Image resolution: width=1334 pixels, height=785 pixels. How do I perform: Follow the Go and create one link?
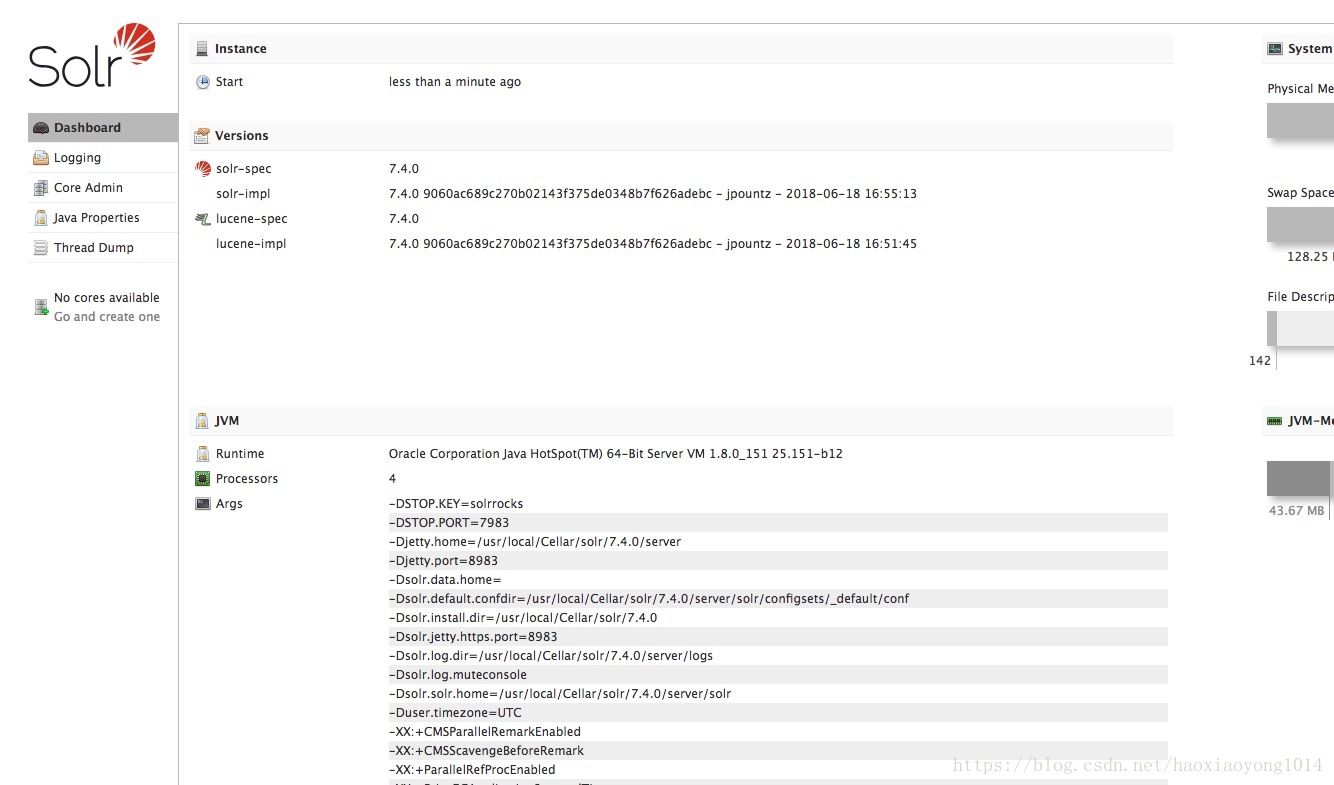coord(107,317)
